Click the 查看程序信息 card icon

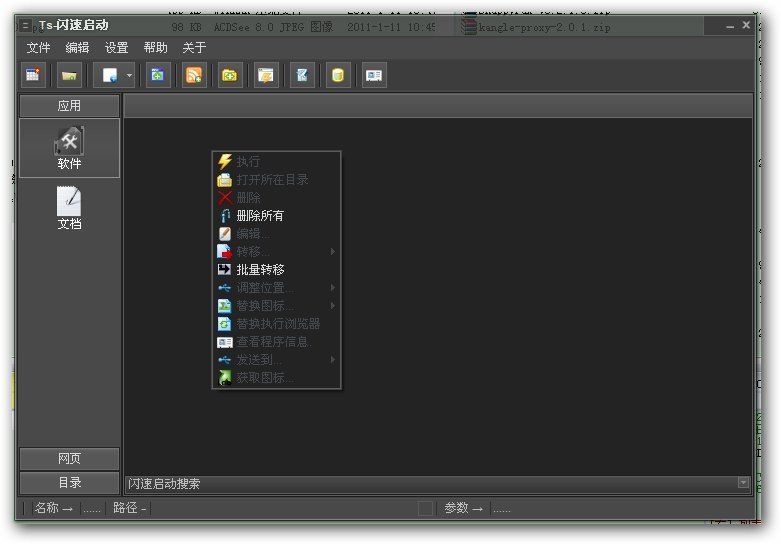225,342
